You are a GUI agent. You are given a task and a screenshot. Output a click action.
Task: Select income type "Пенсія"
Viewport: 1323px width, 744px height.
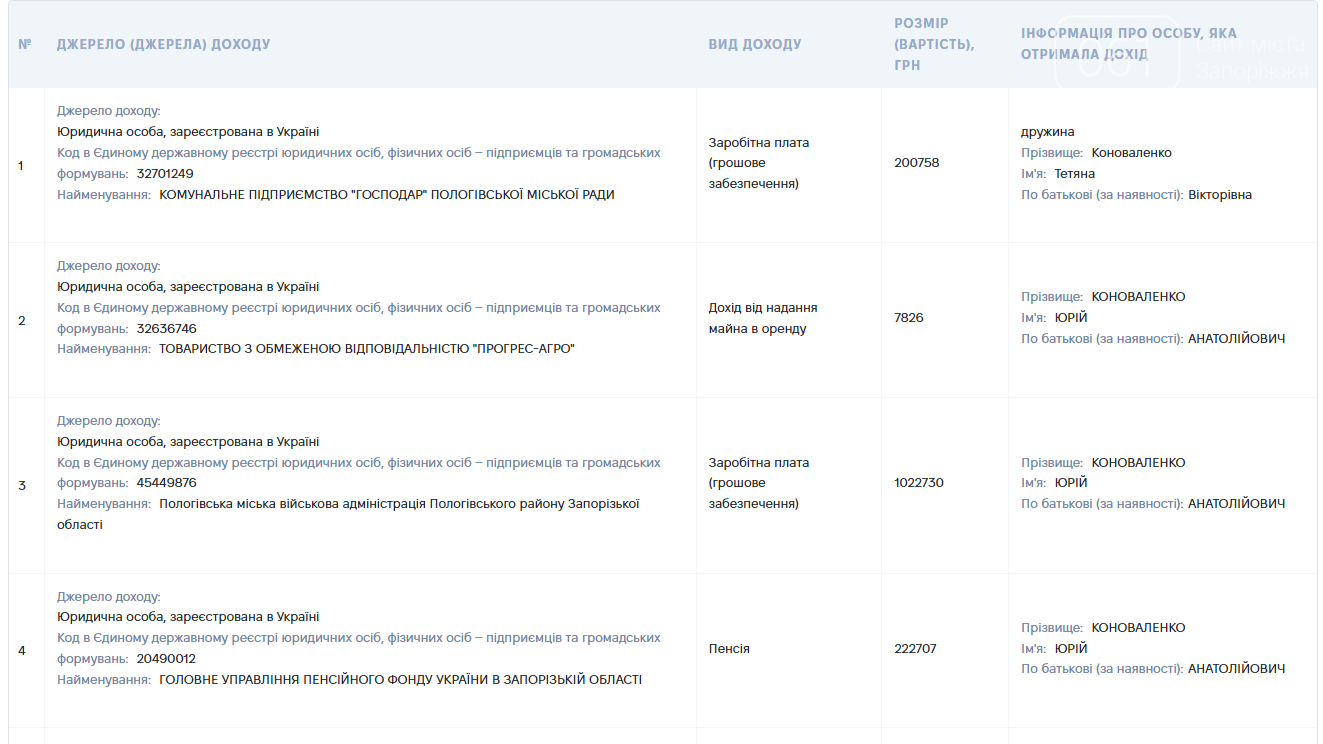pos(729,648)
